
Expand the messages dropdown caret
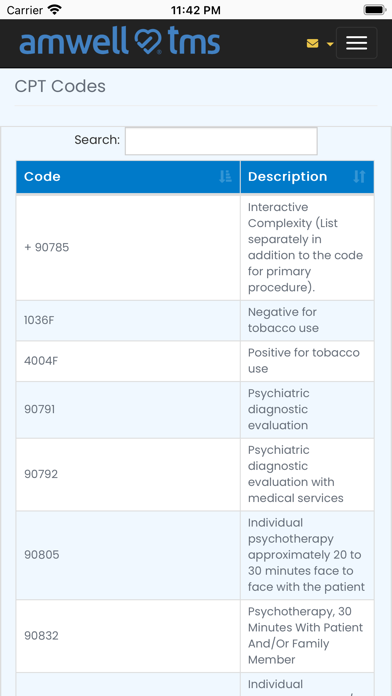point(330,44)
